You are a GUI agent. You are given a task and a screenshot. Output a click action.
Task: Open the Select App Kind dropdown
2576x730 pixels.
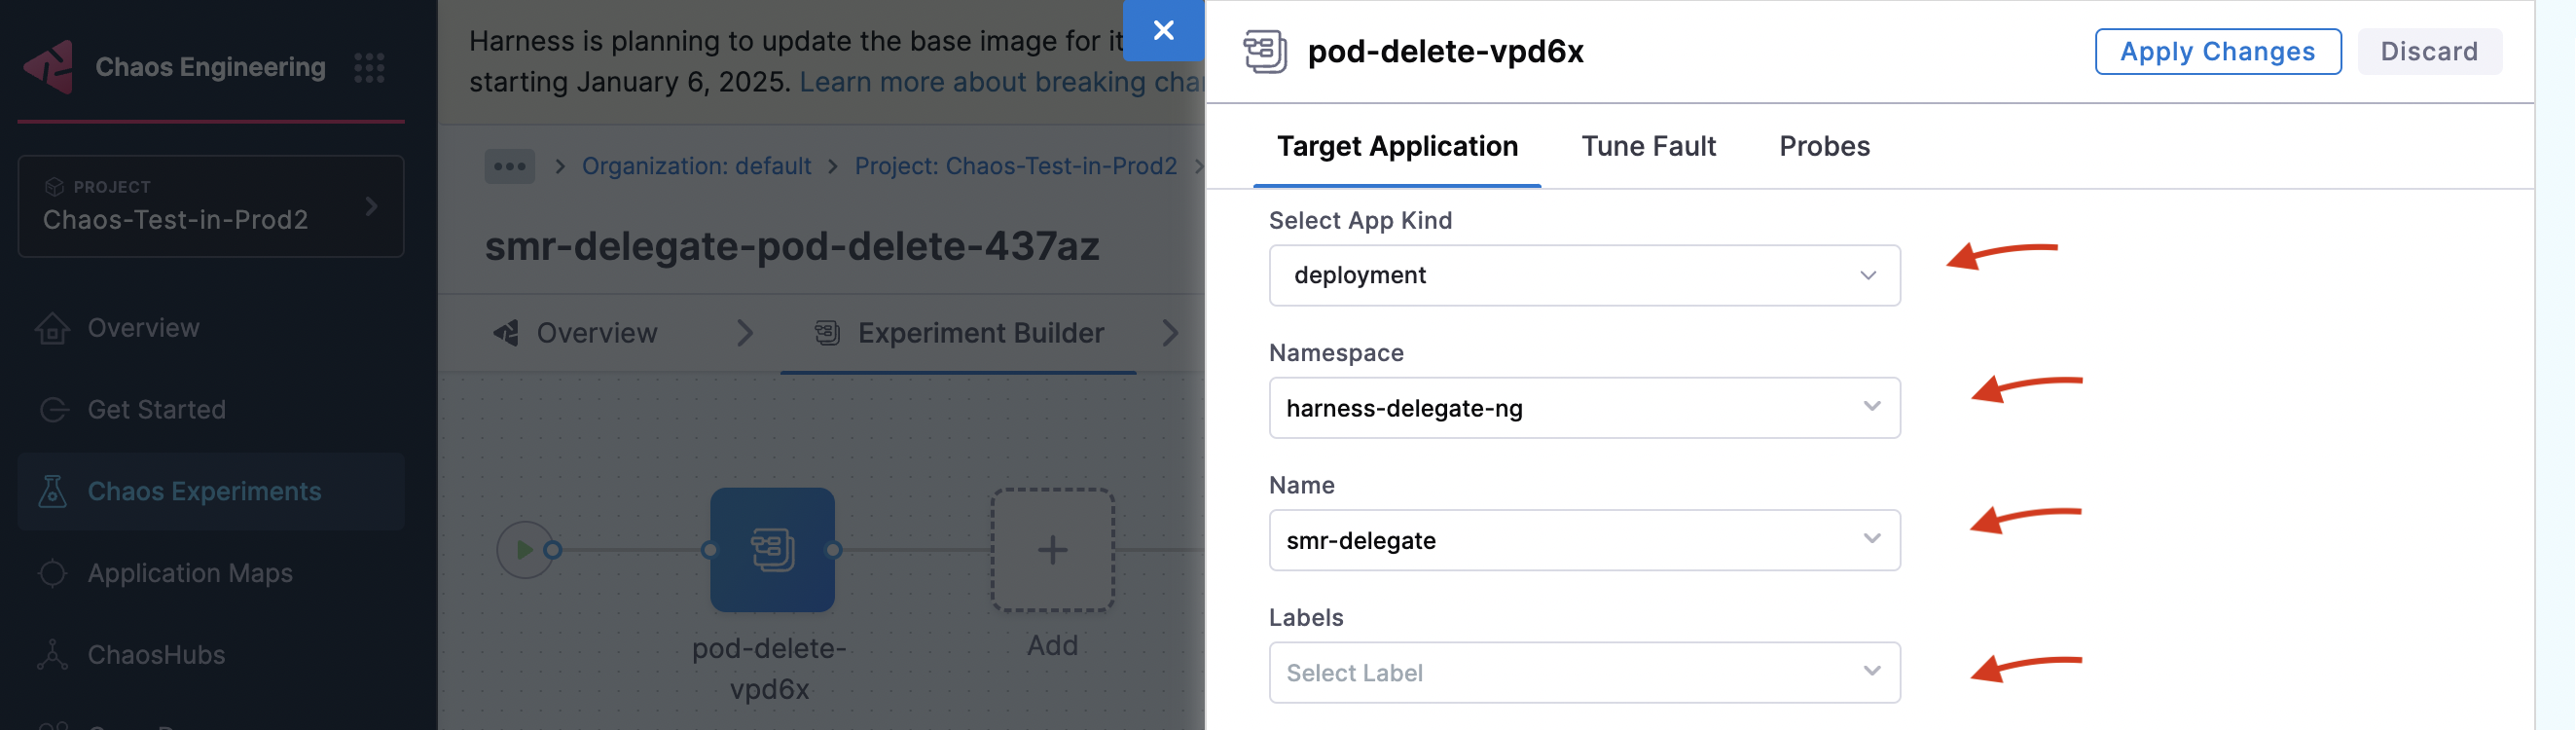coord(1584,276)
